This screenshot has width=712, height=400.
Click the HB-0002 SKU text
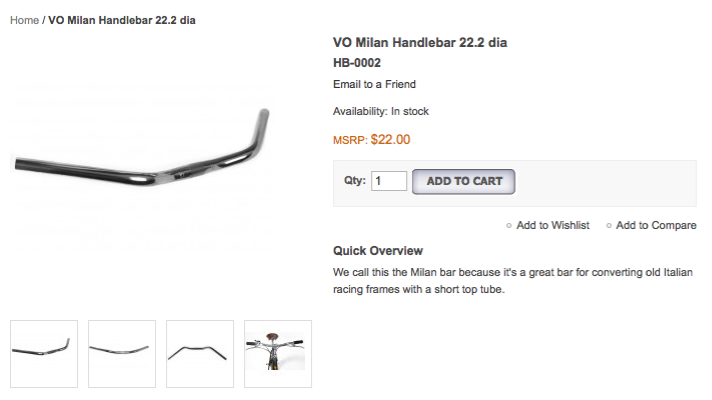click(357, 63)
